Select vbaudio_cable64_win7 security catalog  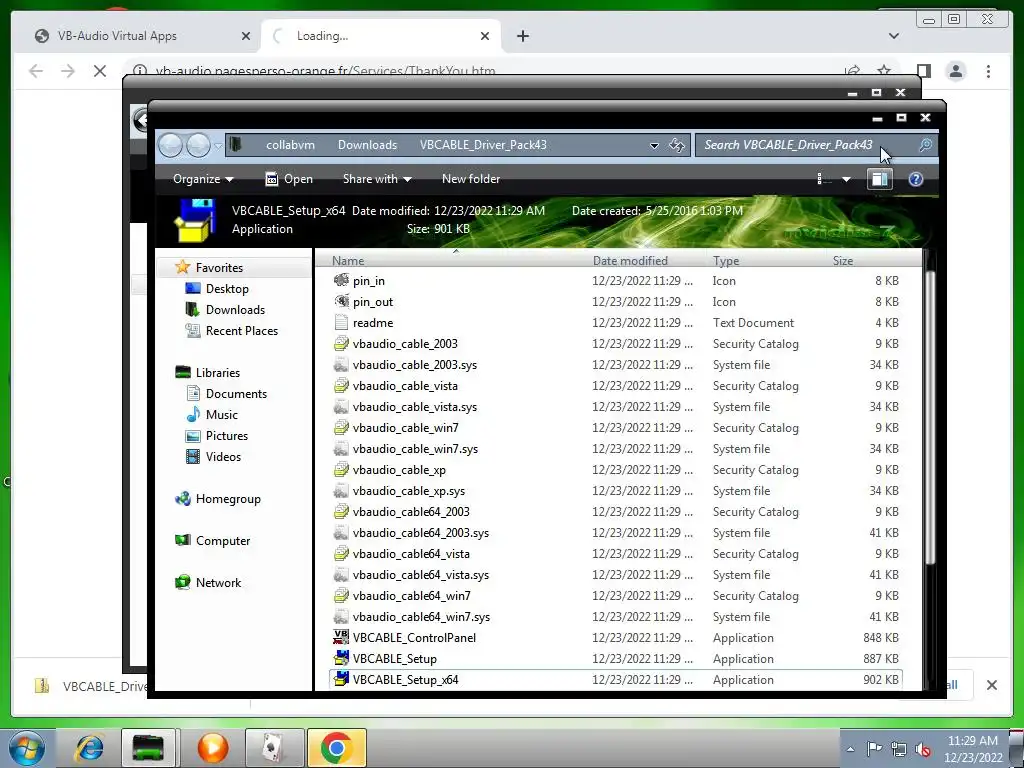[x=411, y=596]
